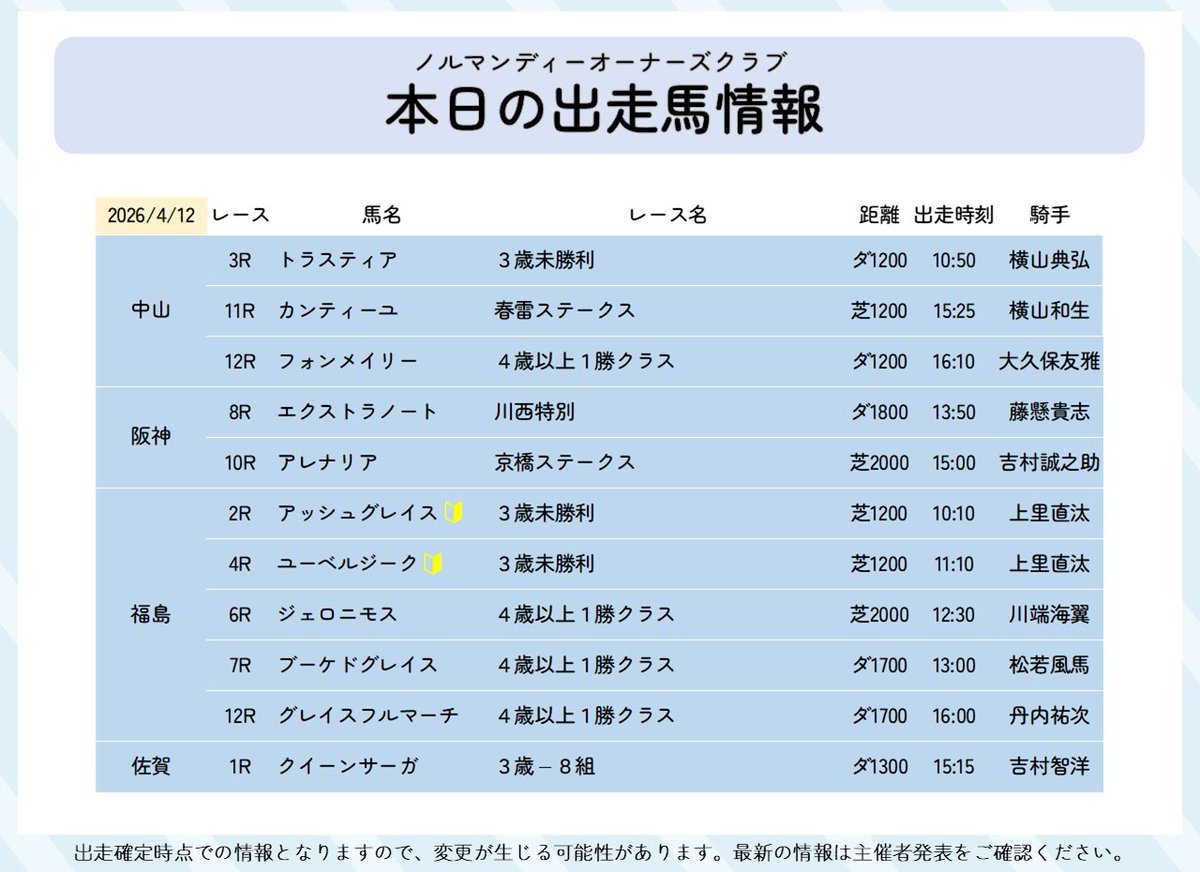Click distance ダ1300 in クイーンサーガ row
The height and width of the screenshot is (872, 1200).
(x=879, y=766)
